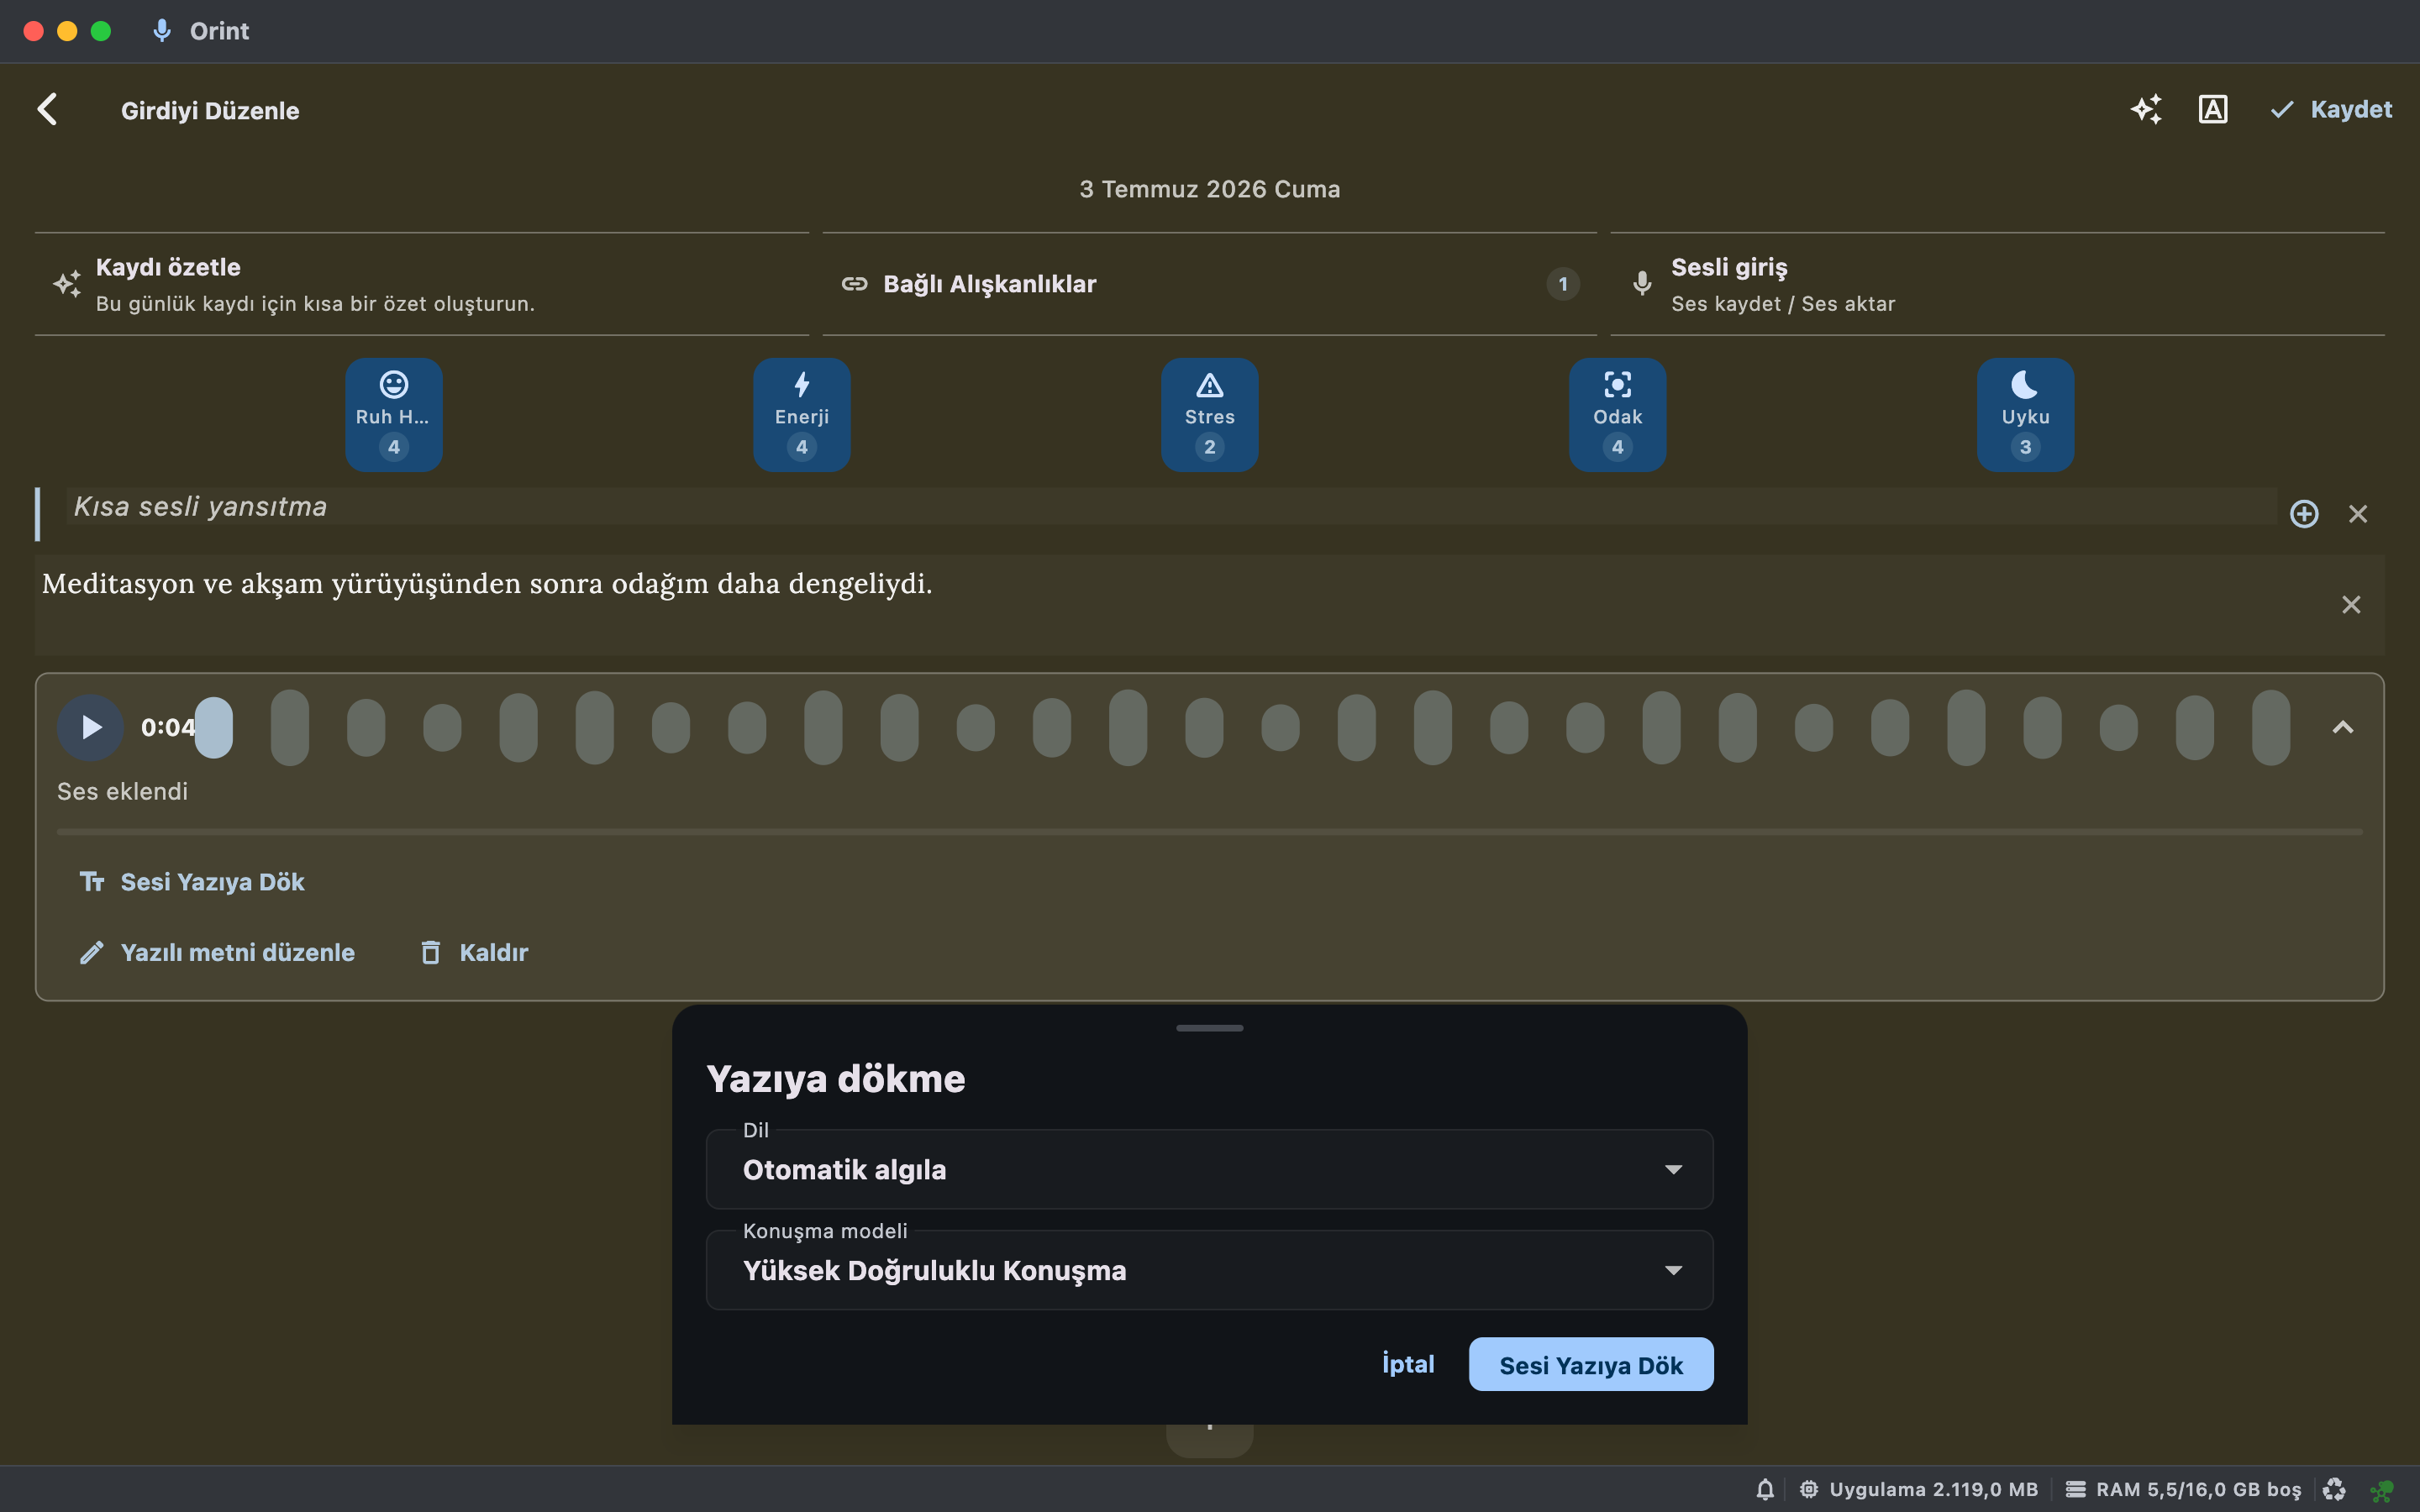Image resolution: width=2420 pixels, height=1512 pixels.
Task: Confirm with blue Sesi Yazıya Dök button
Action: tap(1590, 1364)
